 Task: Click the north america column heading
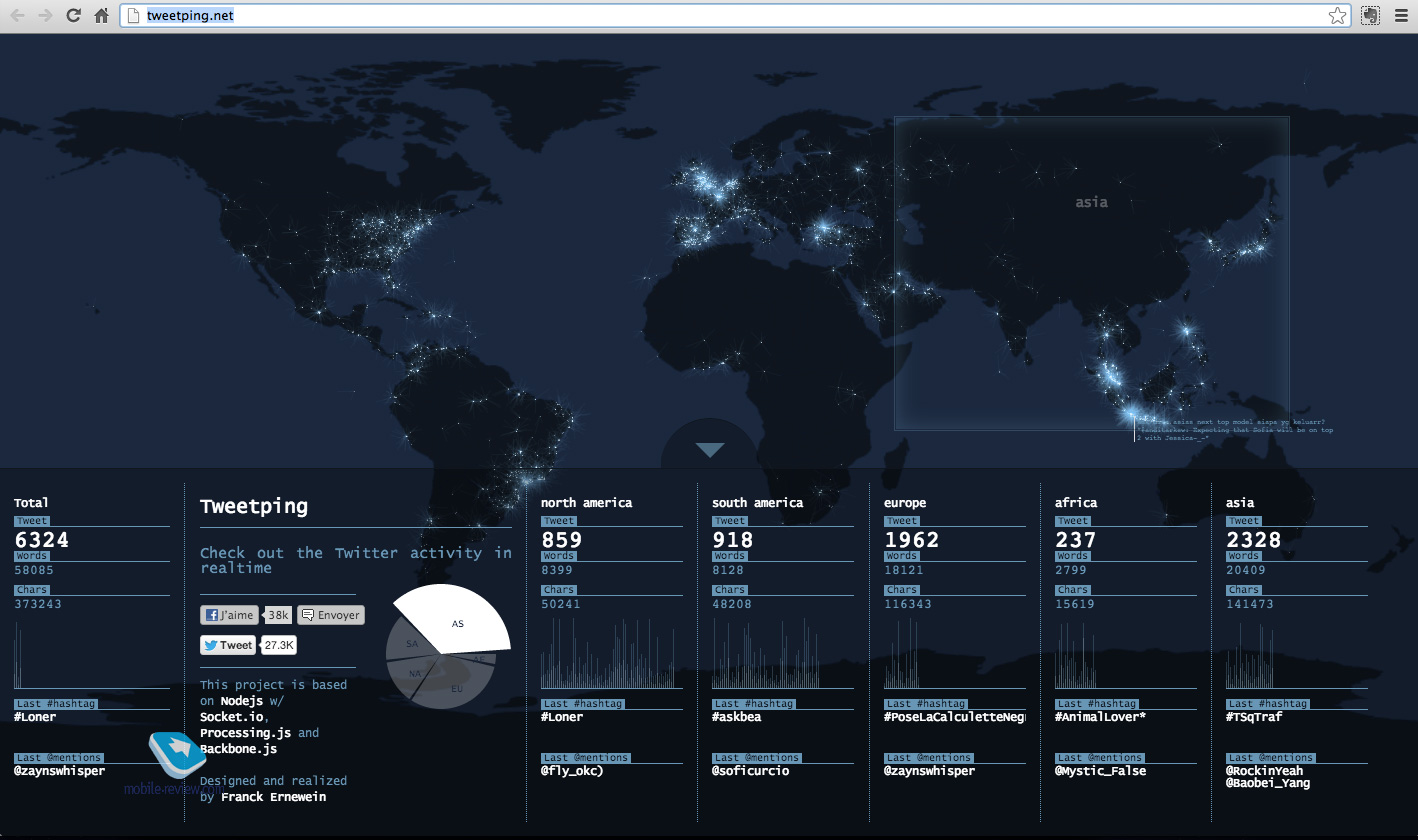pos(586,503)
